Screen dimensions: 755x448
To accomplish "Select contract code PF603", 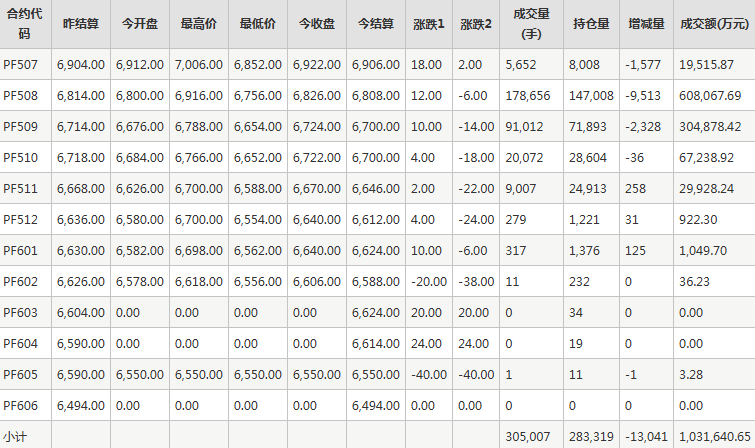I will click(x=20, y=313).
